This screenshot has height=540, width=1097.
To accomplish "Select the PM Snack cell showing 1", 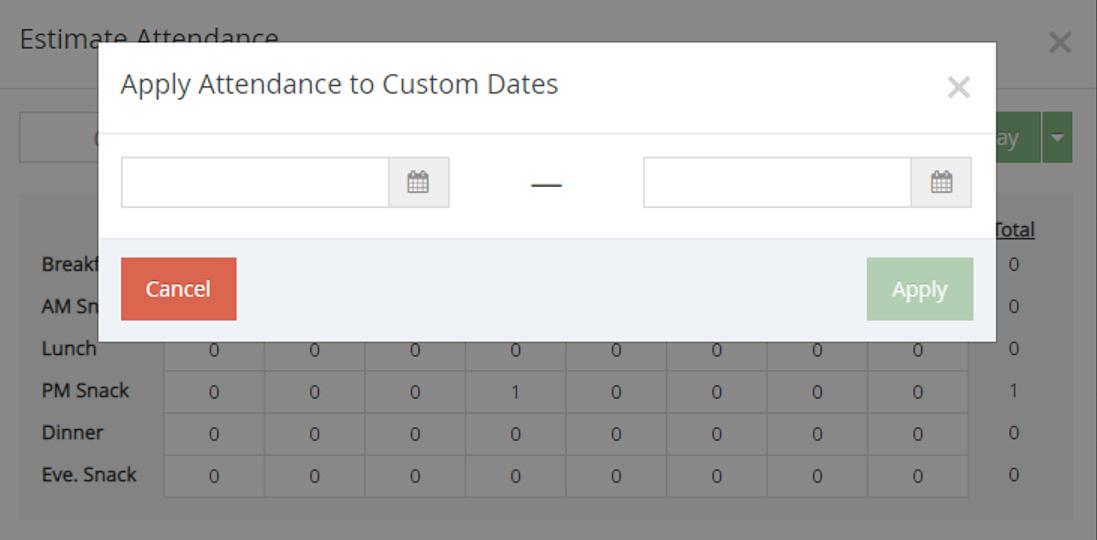I will [x=515, y=392].
